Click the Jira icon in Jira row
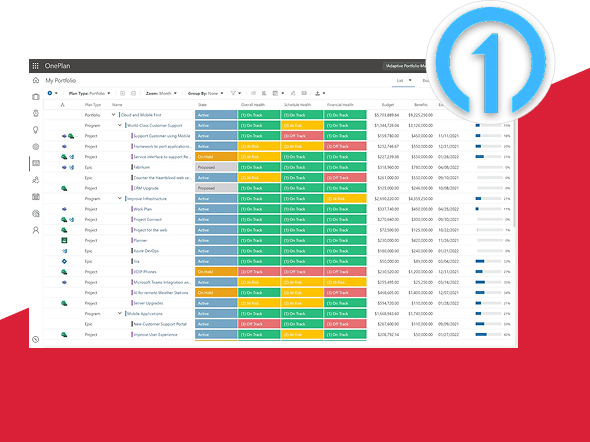 (x=64, y=261)
